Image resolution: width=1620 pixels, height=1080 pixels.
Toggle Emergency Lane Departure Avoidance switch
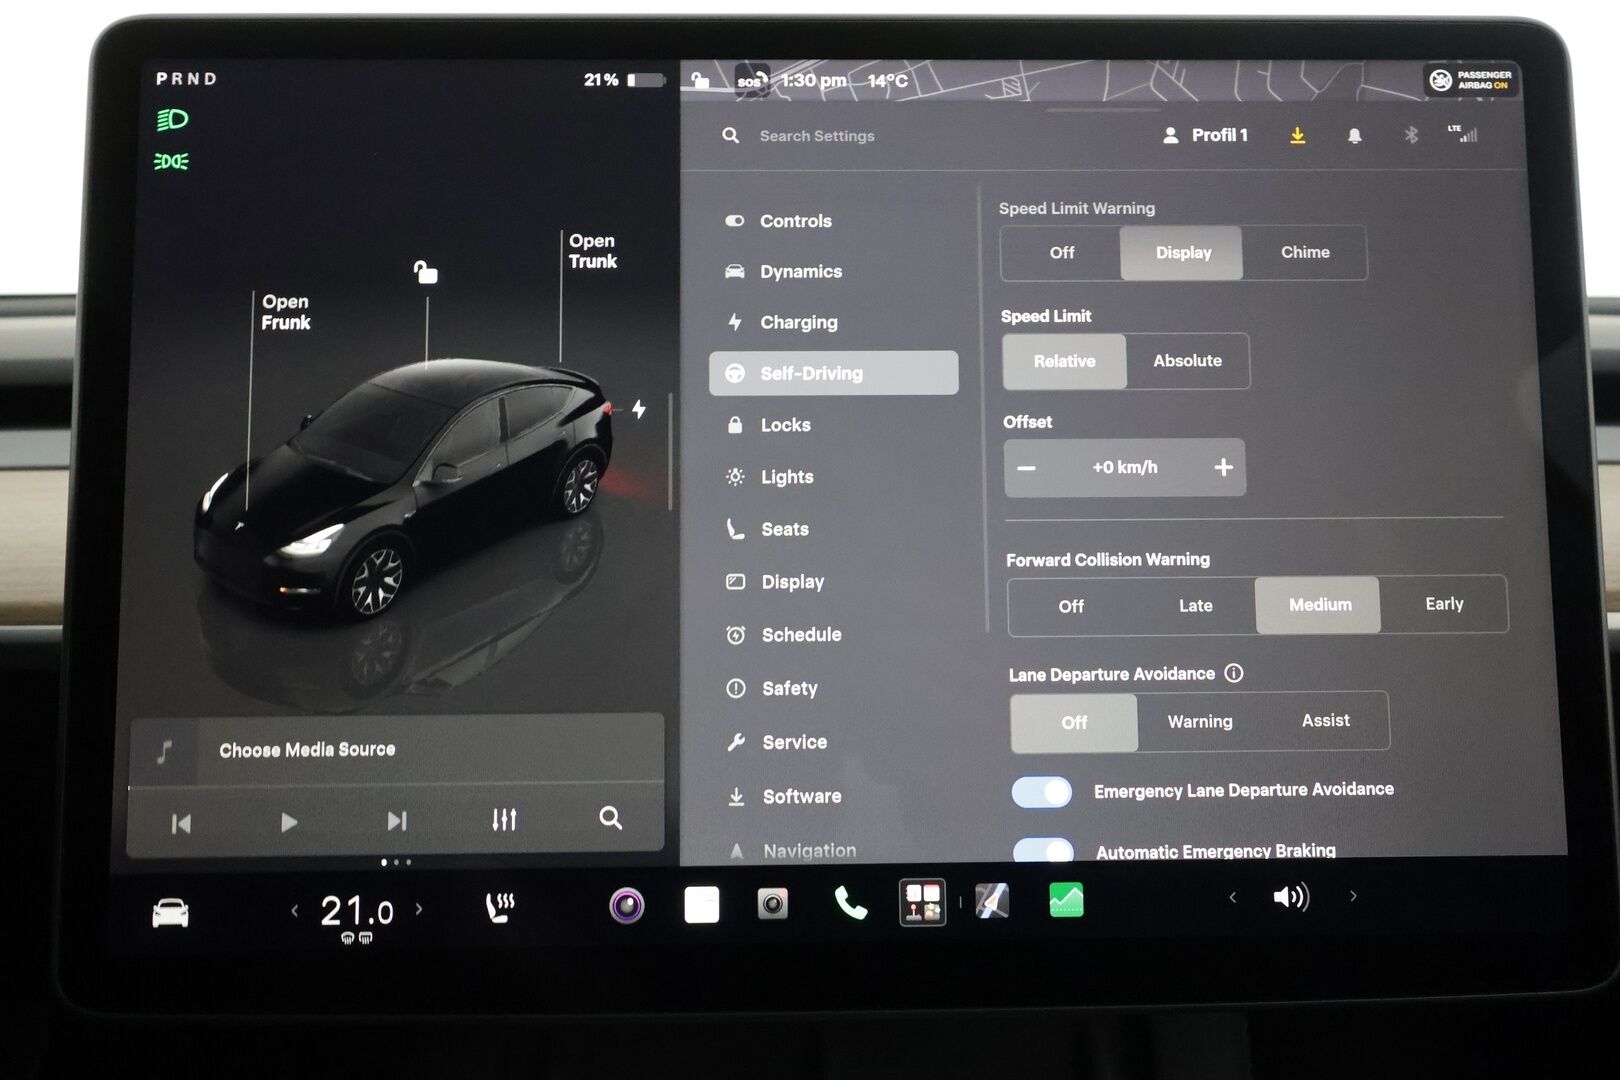point(1042,792)
